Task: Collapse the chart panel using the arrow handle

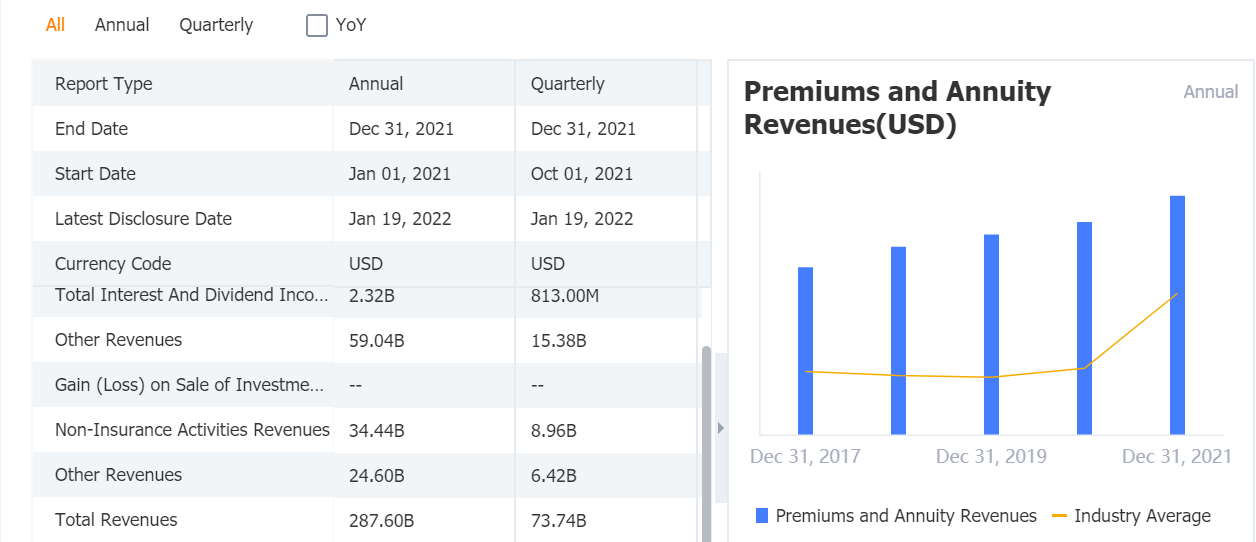Action: pyautogui.click(x=720, y=428)
